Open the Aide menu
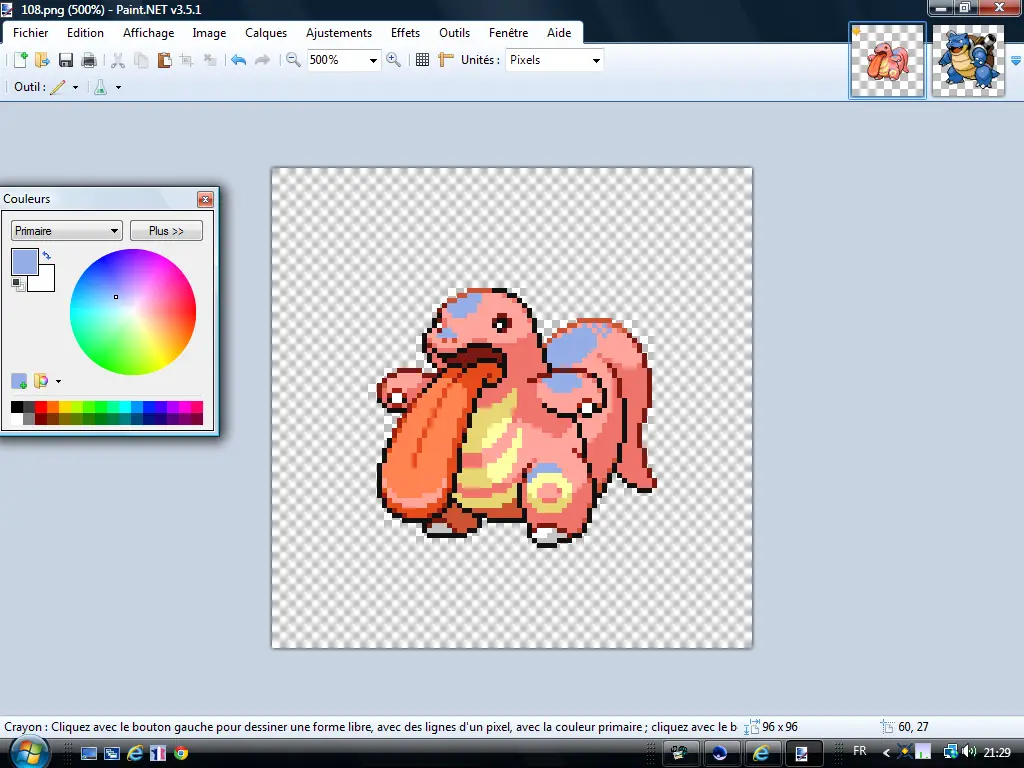The image size is (1024, 768). click(559, 33)
